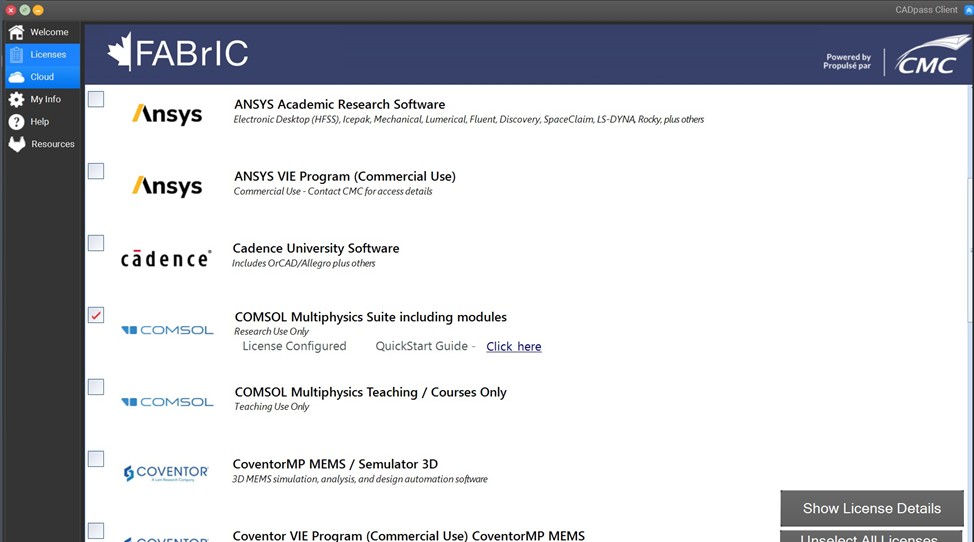Click the Cadence logo thumbnail
974x542 pixels.
[166, 259]
